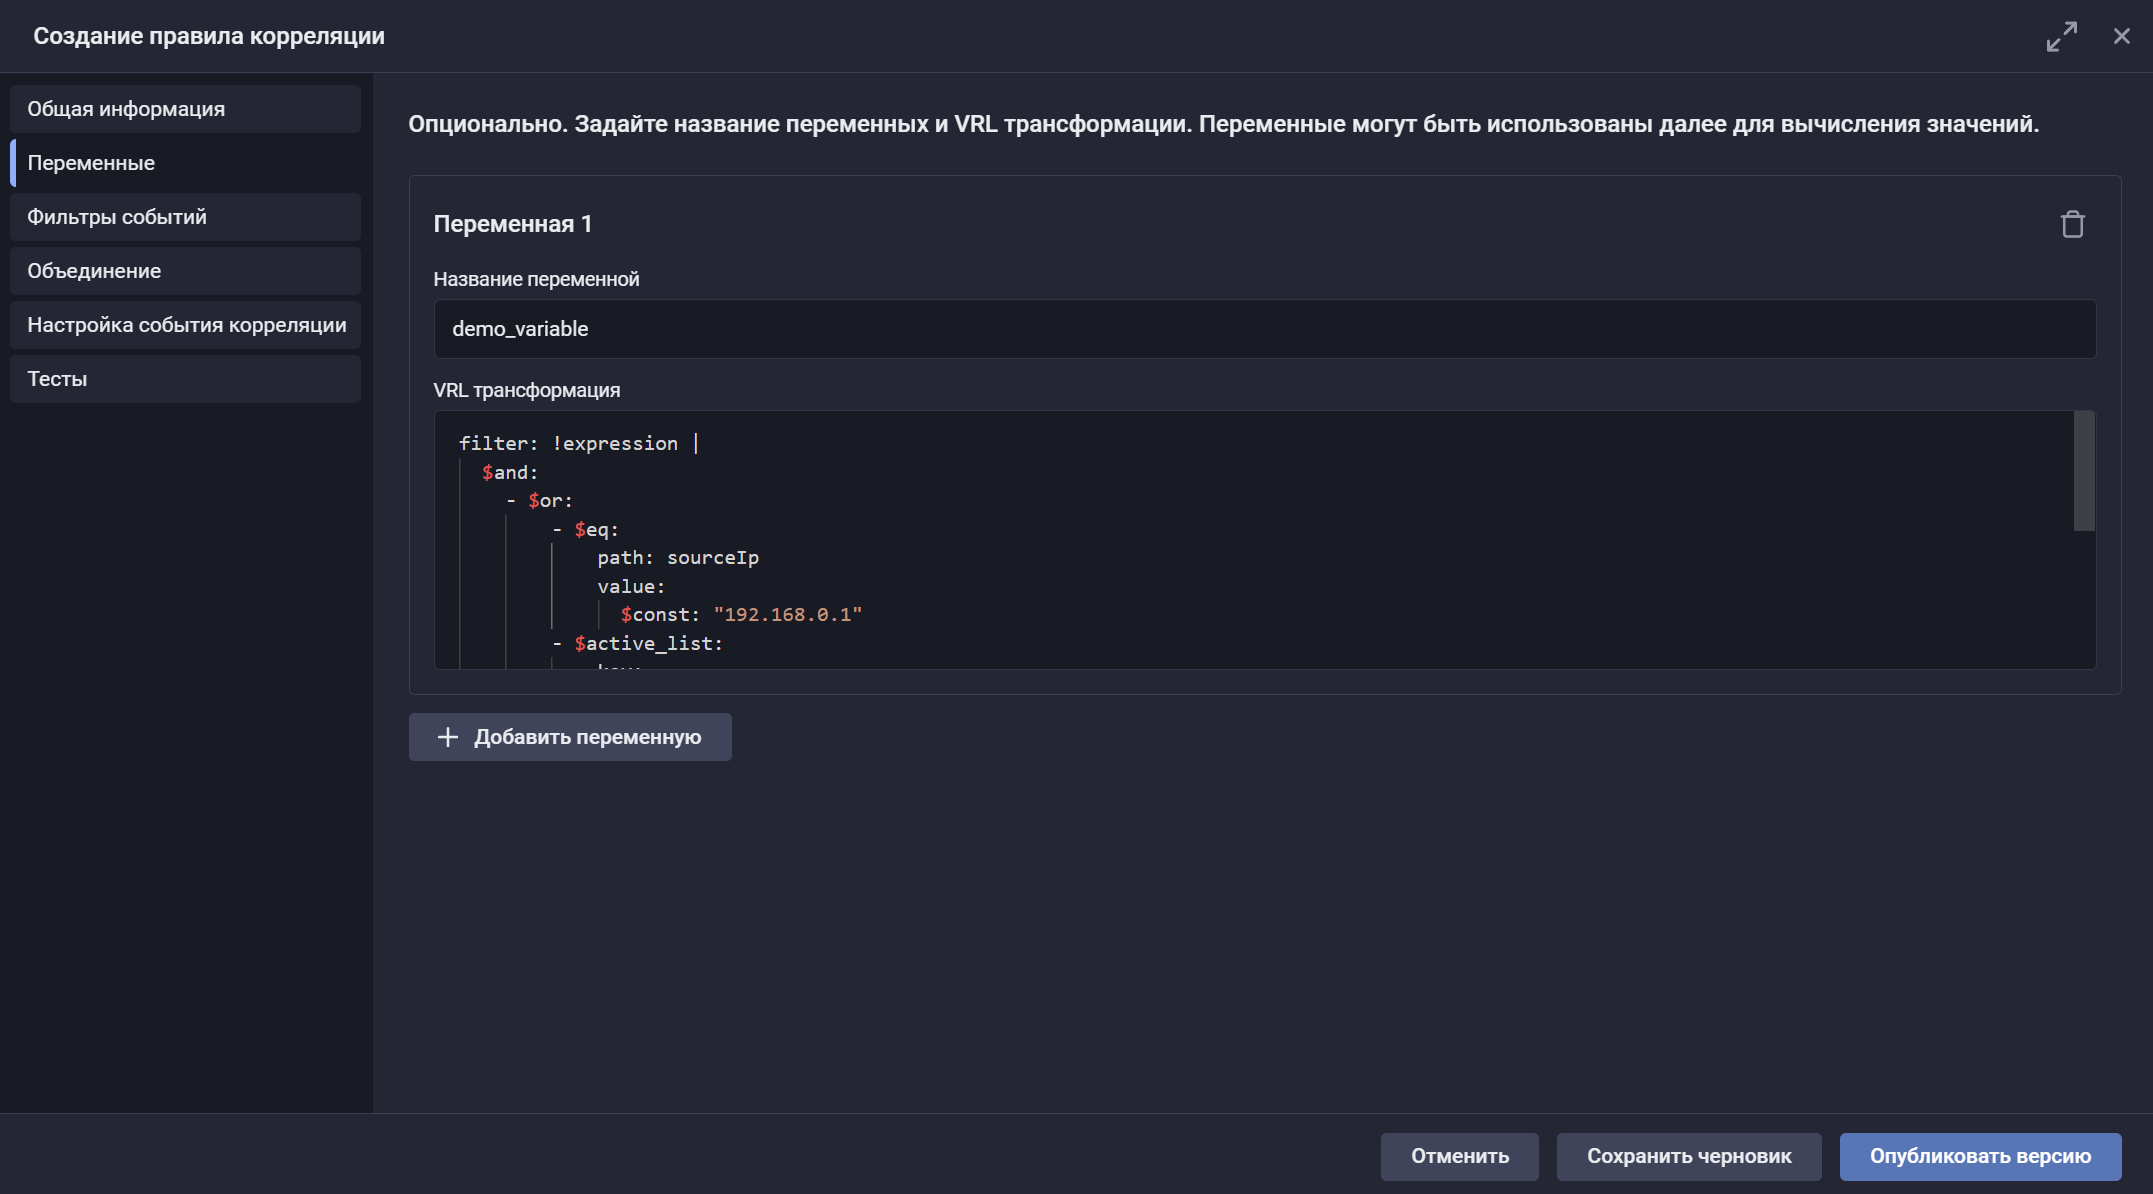Screen dimensions: 2153x1194
Task: Click the VRL editor scrollbar
Action: (x=2086, y=470)
